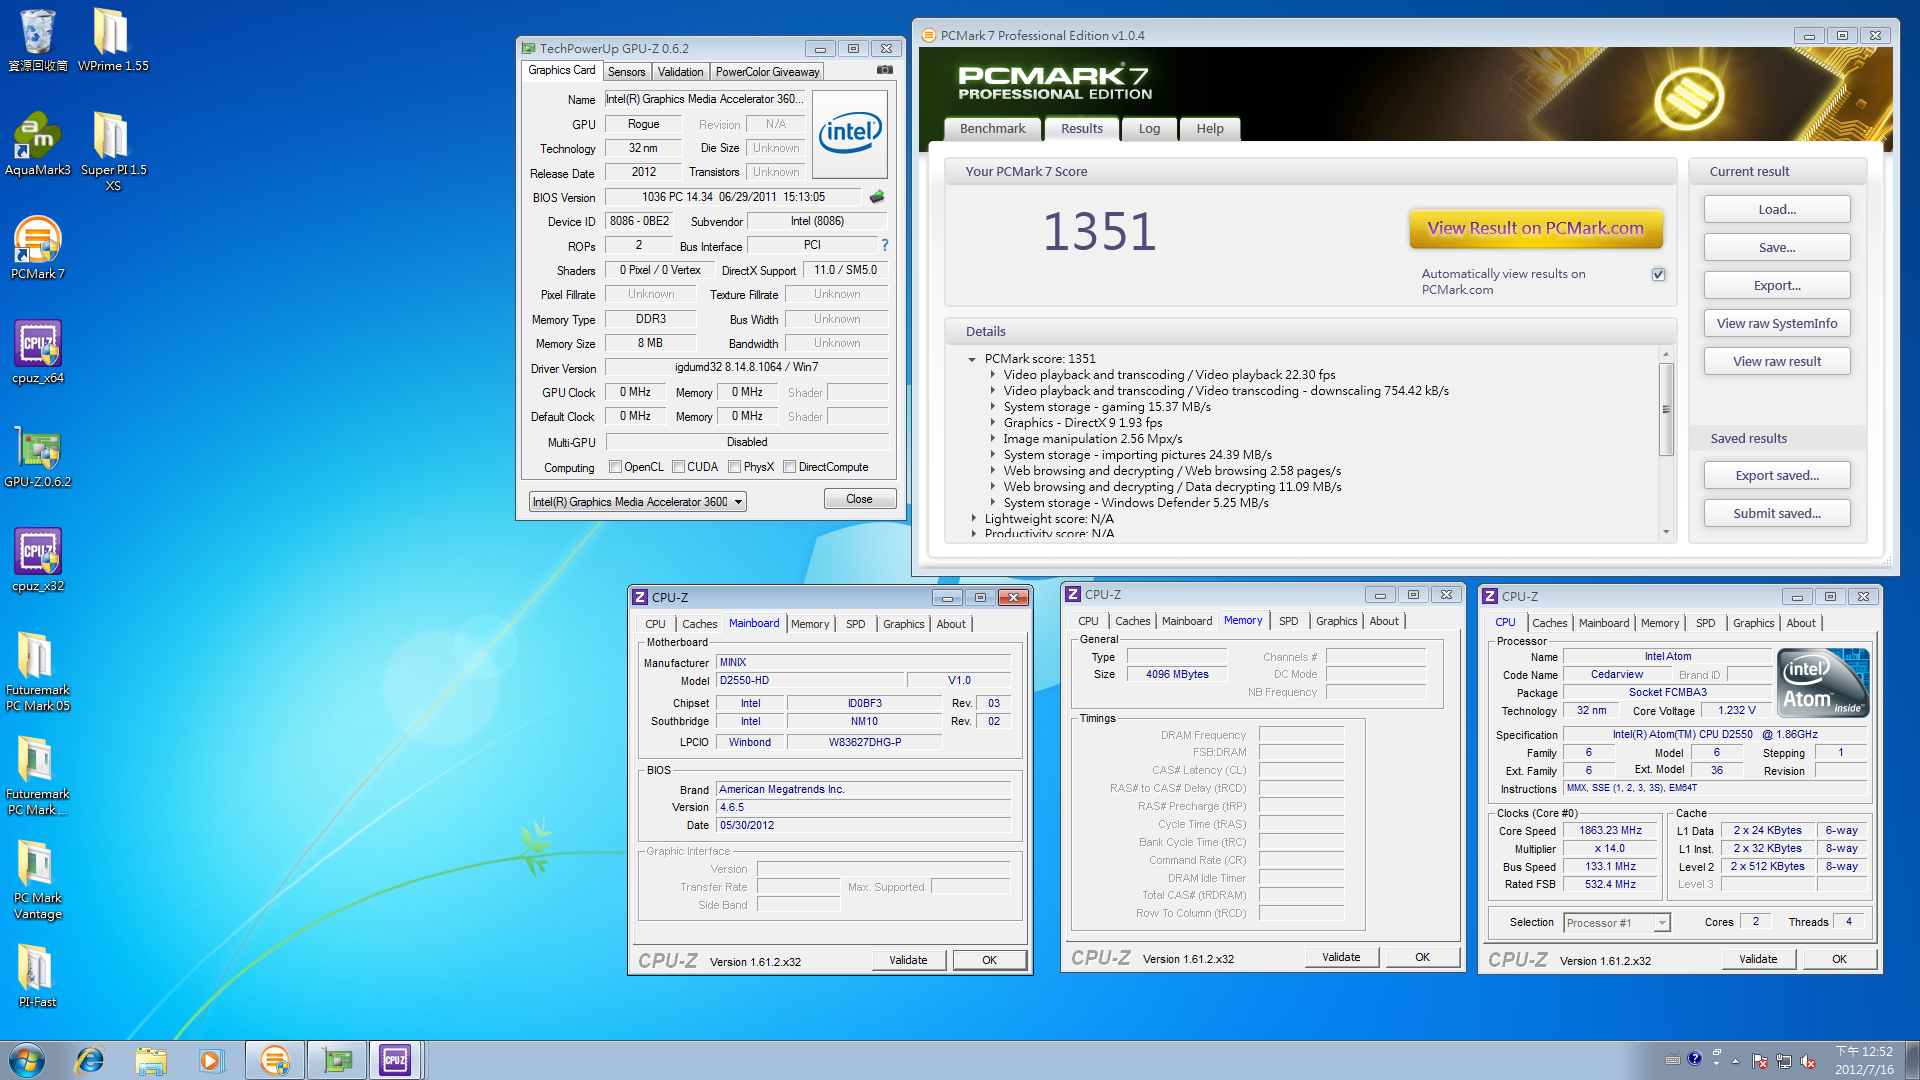Open Internet Explorer from the taskbar
1920x1080 pixels.
click(x=90, y=1060)
